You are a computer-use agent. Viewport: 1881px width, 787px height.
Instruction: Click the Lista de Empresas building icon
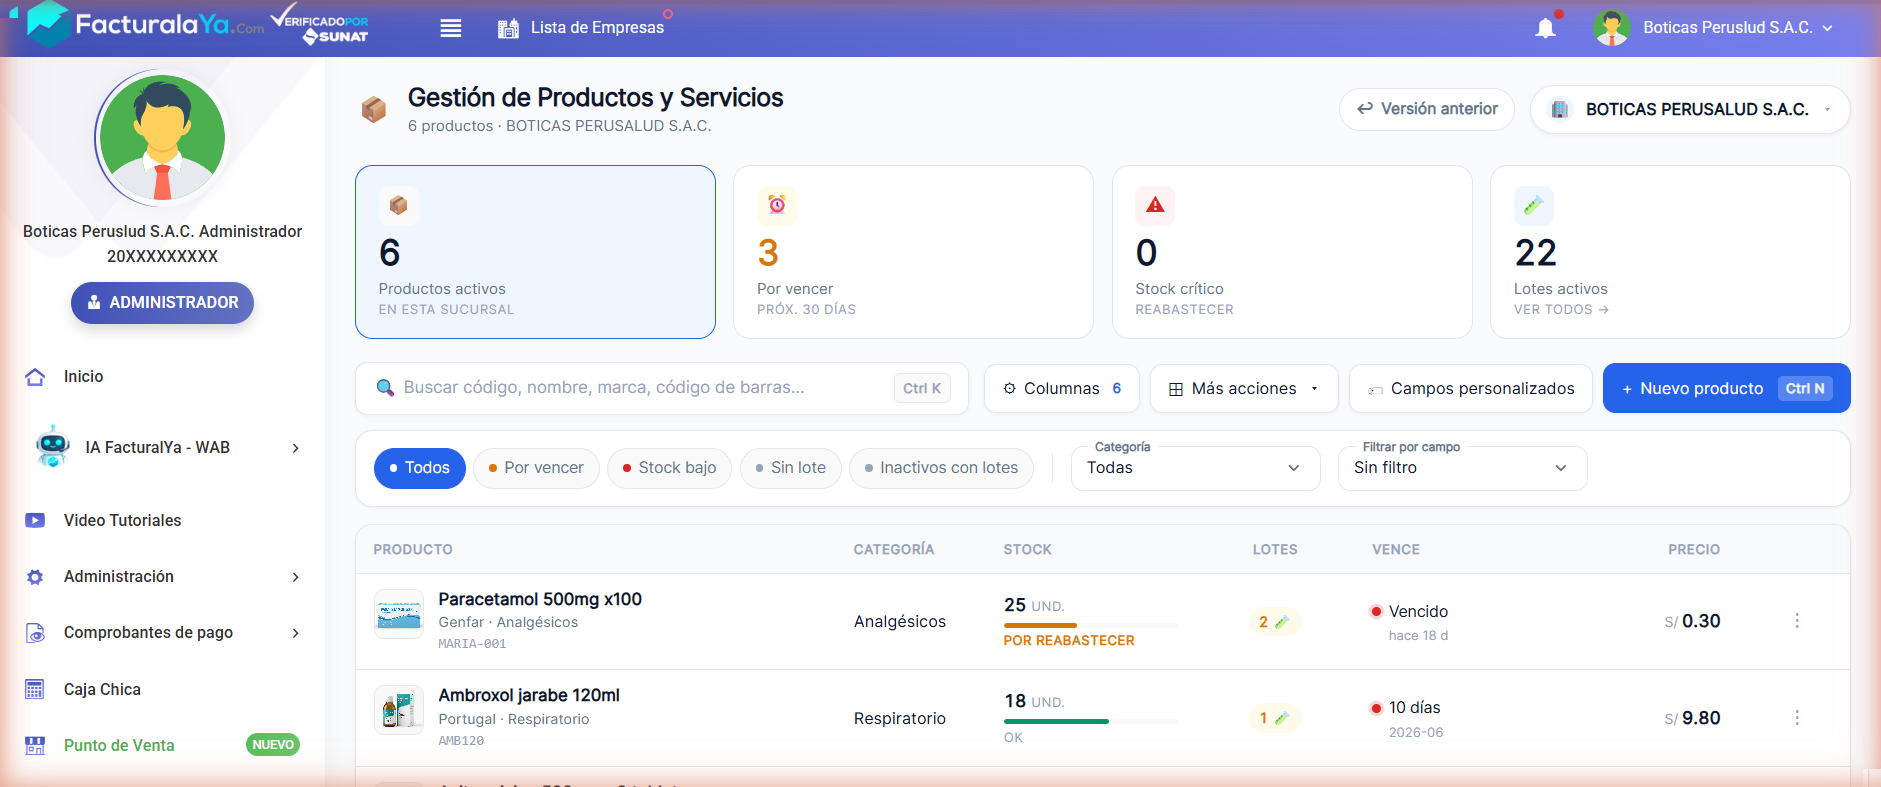point(508,28)
